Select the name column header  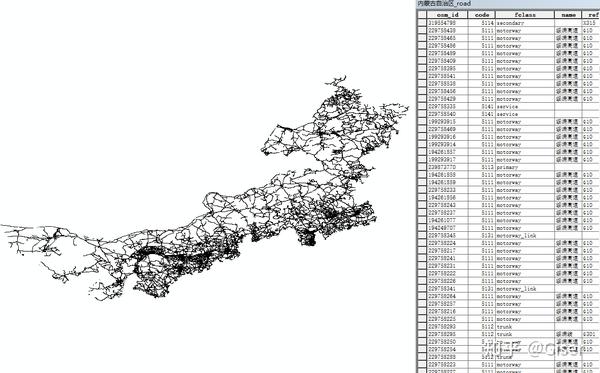coord(568,15)
